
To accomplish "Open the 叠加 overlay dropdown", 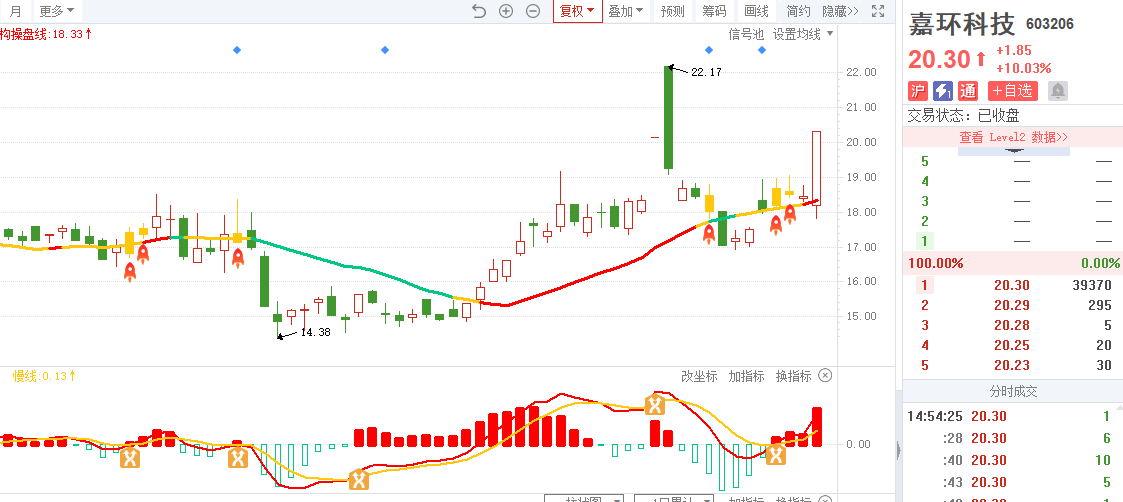I will pyautogui.click(x=626, y=11).
